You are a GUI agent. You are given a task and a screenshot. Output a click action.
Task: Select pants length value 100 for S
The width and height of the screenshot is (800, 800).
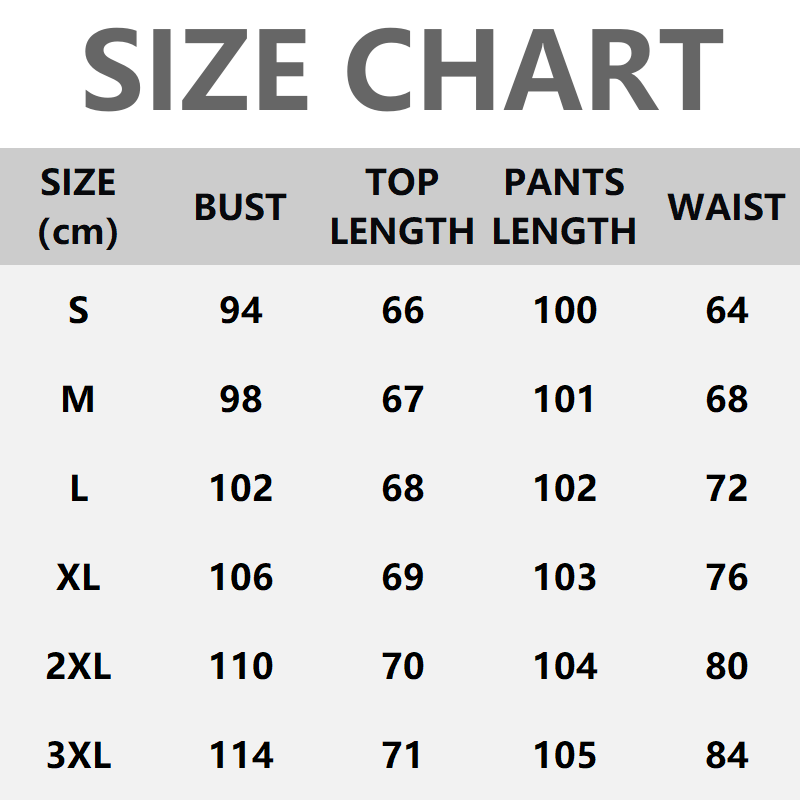(565, 311)
